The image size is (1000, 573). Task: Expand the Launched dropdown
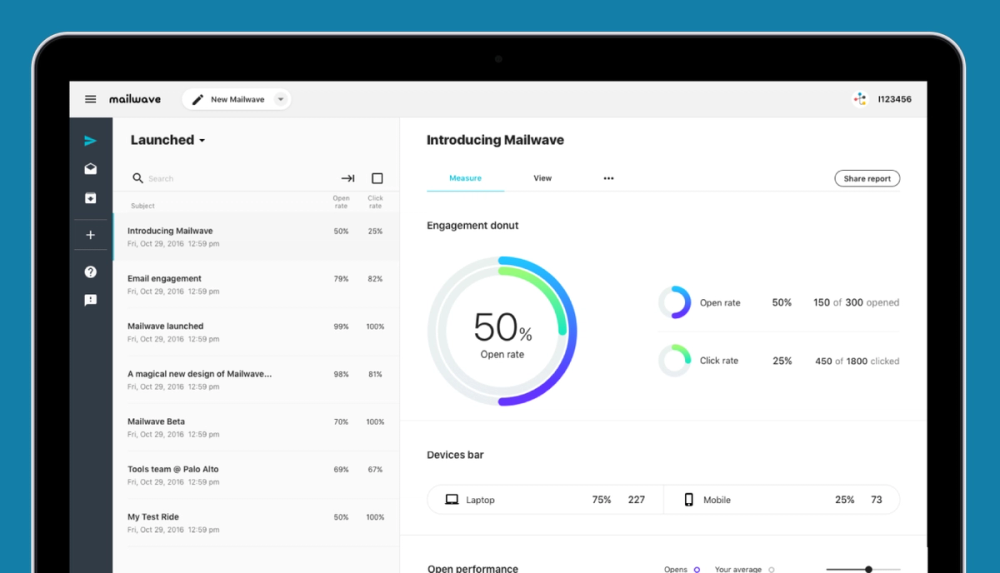click(x=168, y=140)
